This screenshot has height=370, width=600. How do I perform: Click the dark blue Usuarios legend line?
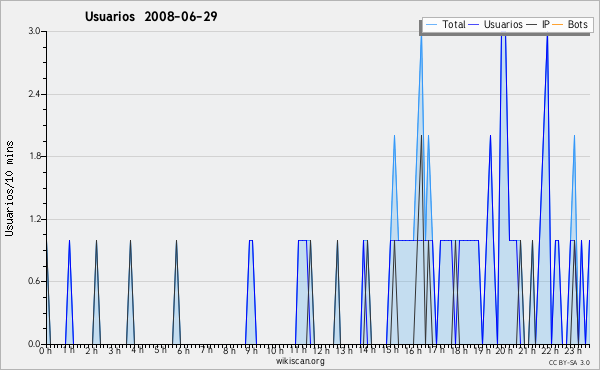click(474, 25)
